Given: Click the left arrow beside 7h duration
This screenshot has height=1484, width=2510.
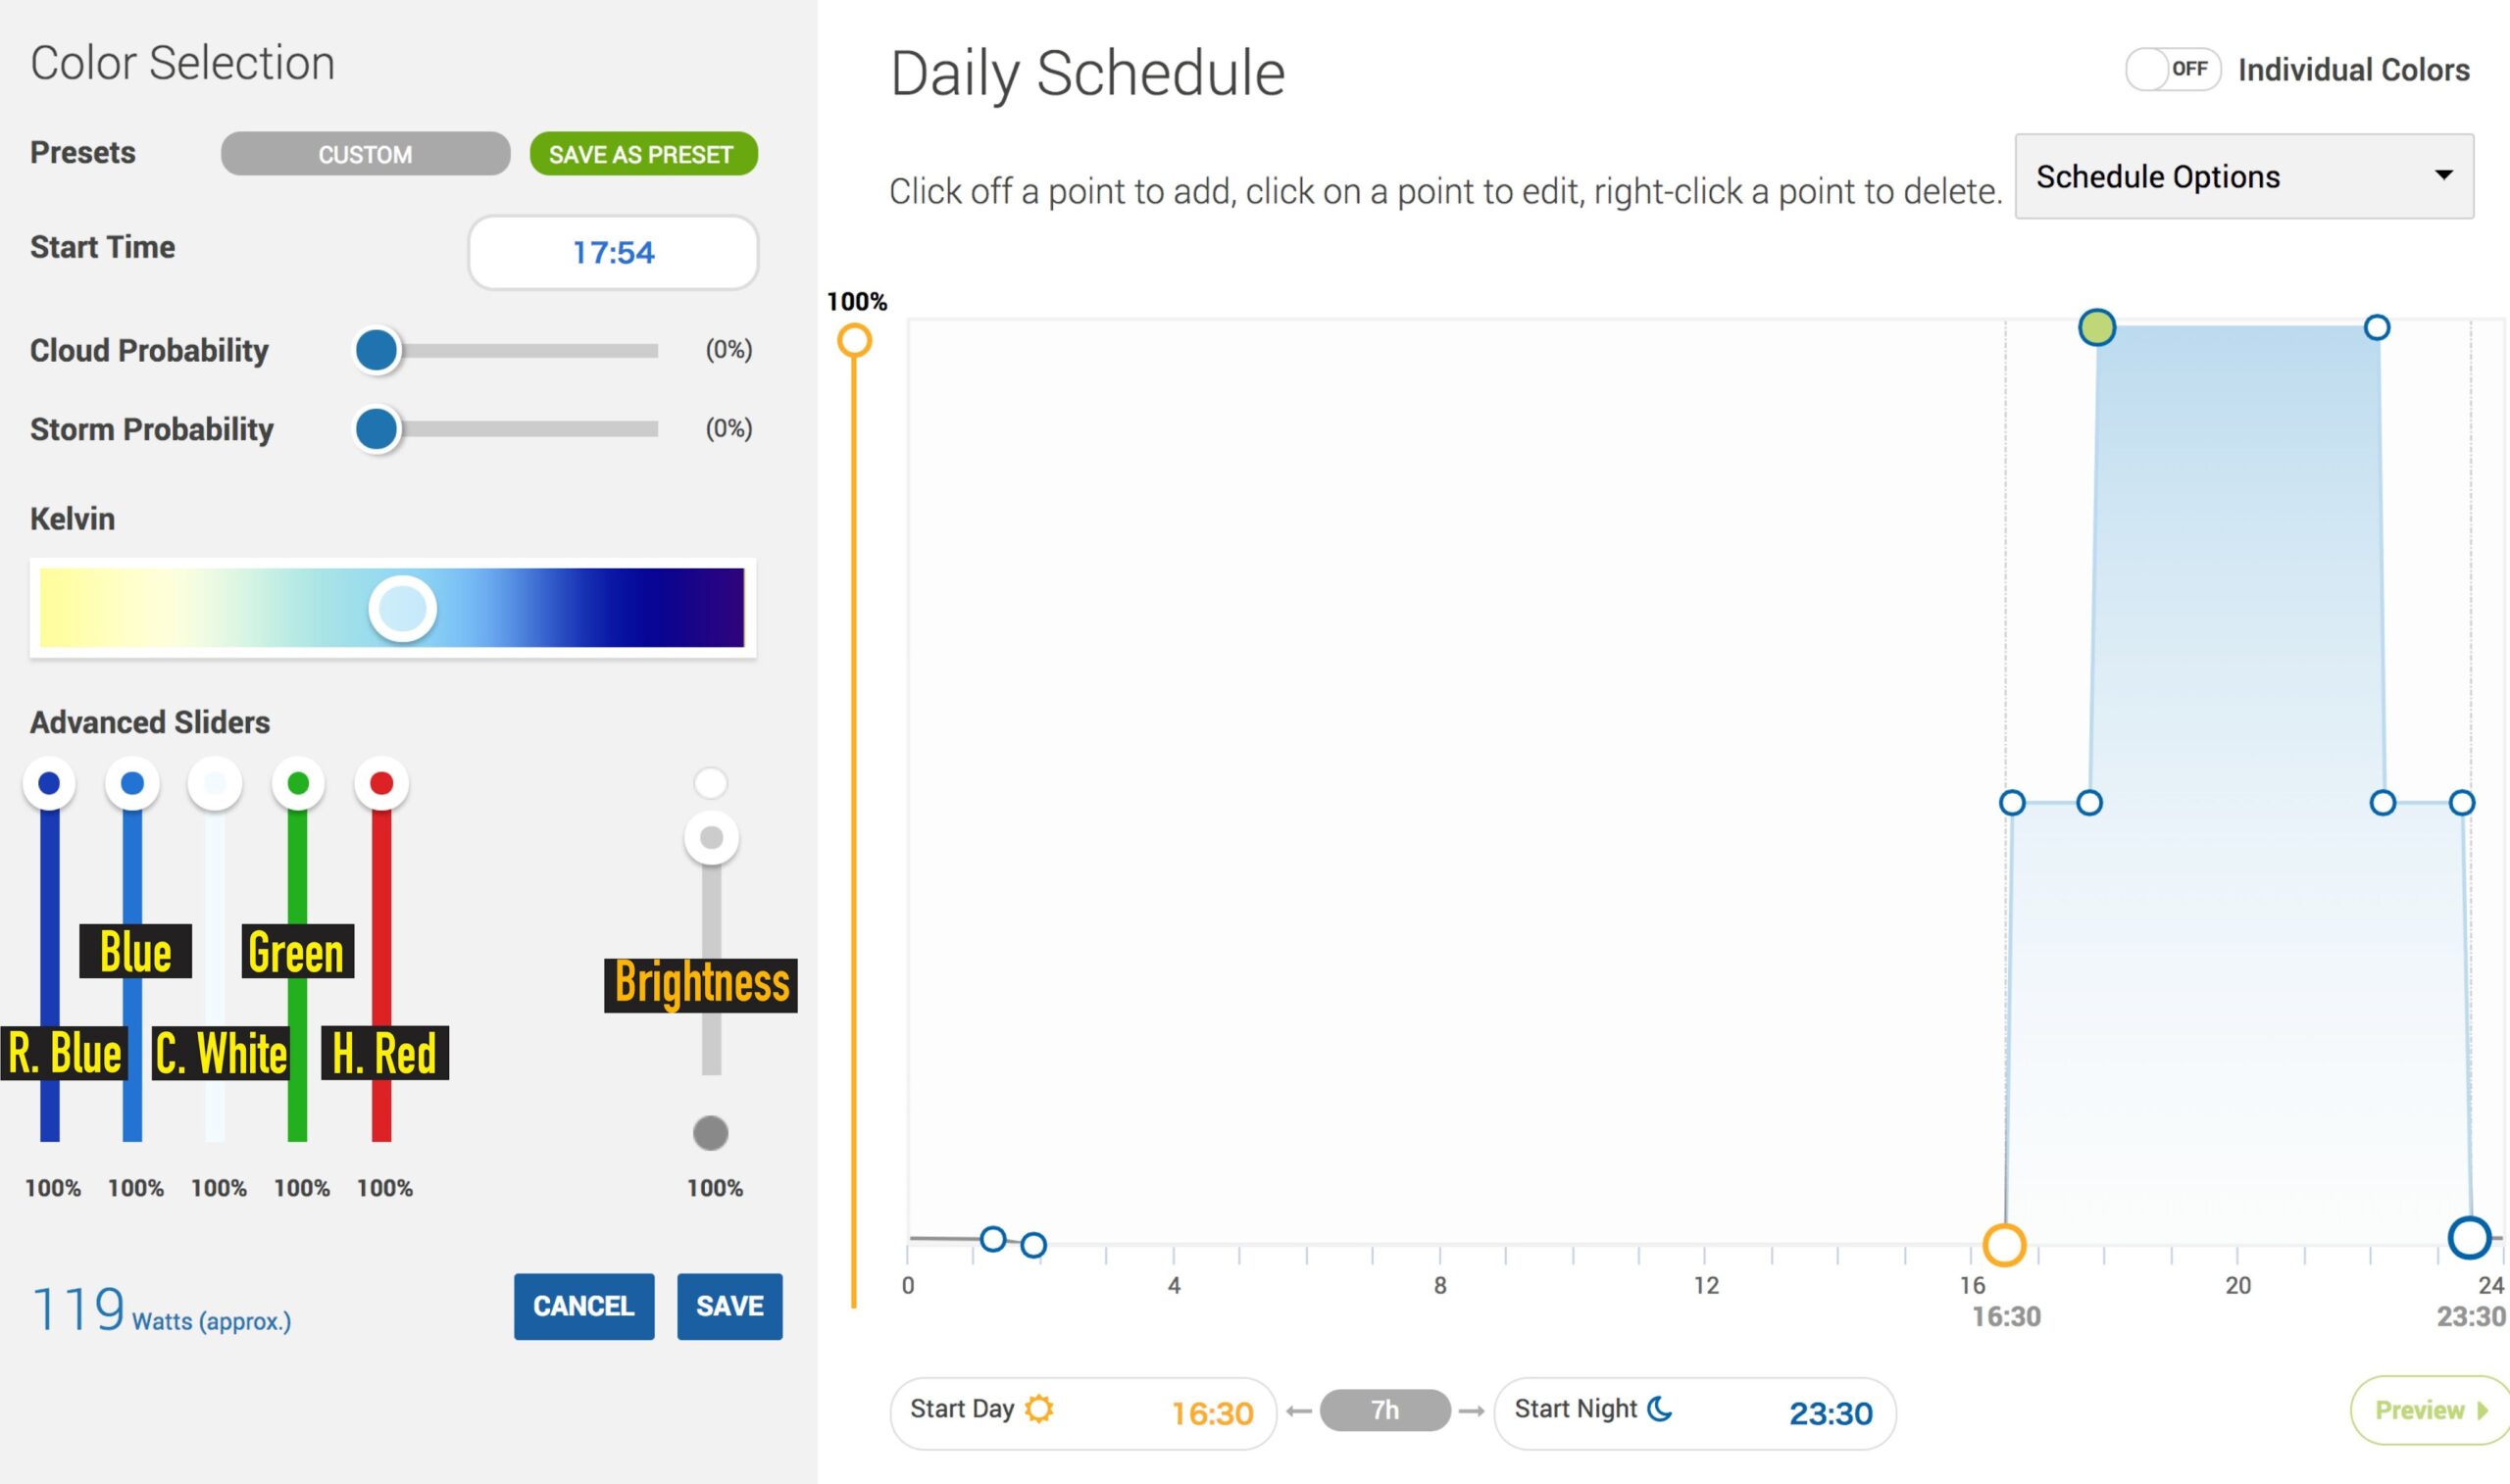Looking at the screenshot, I should click(1298, 1411).
